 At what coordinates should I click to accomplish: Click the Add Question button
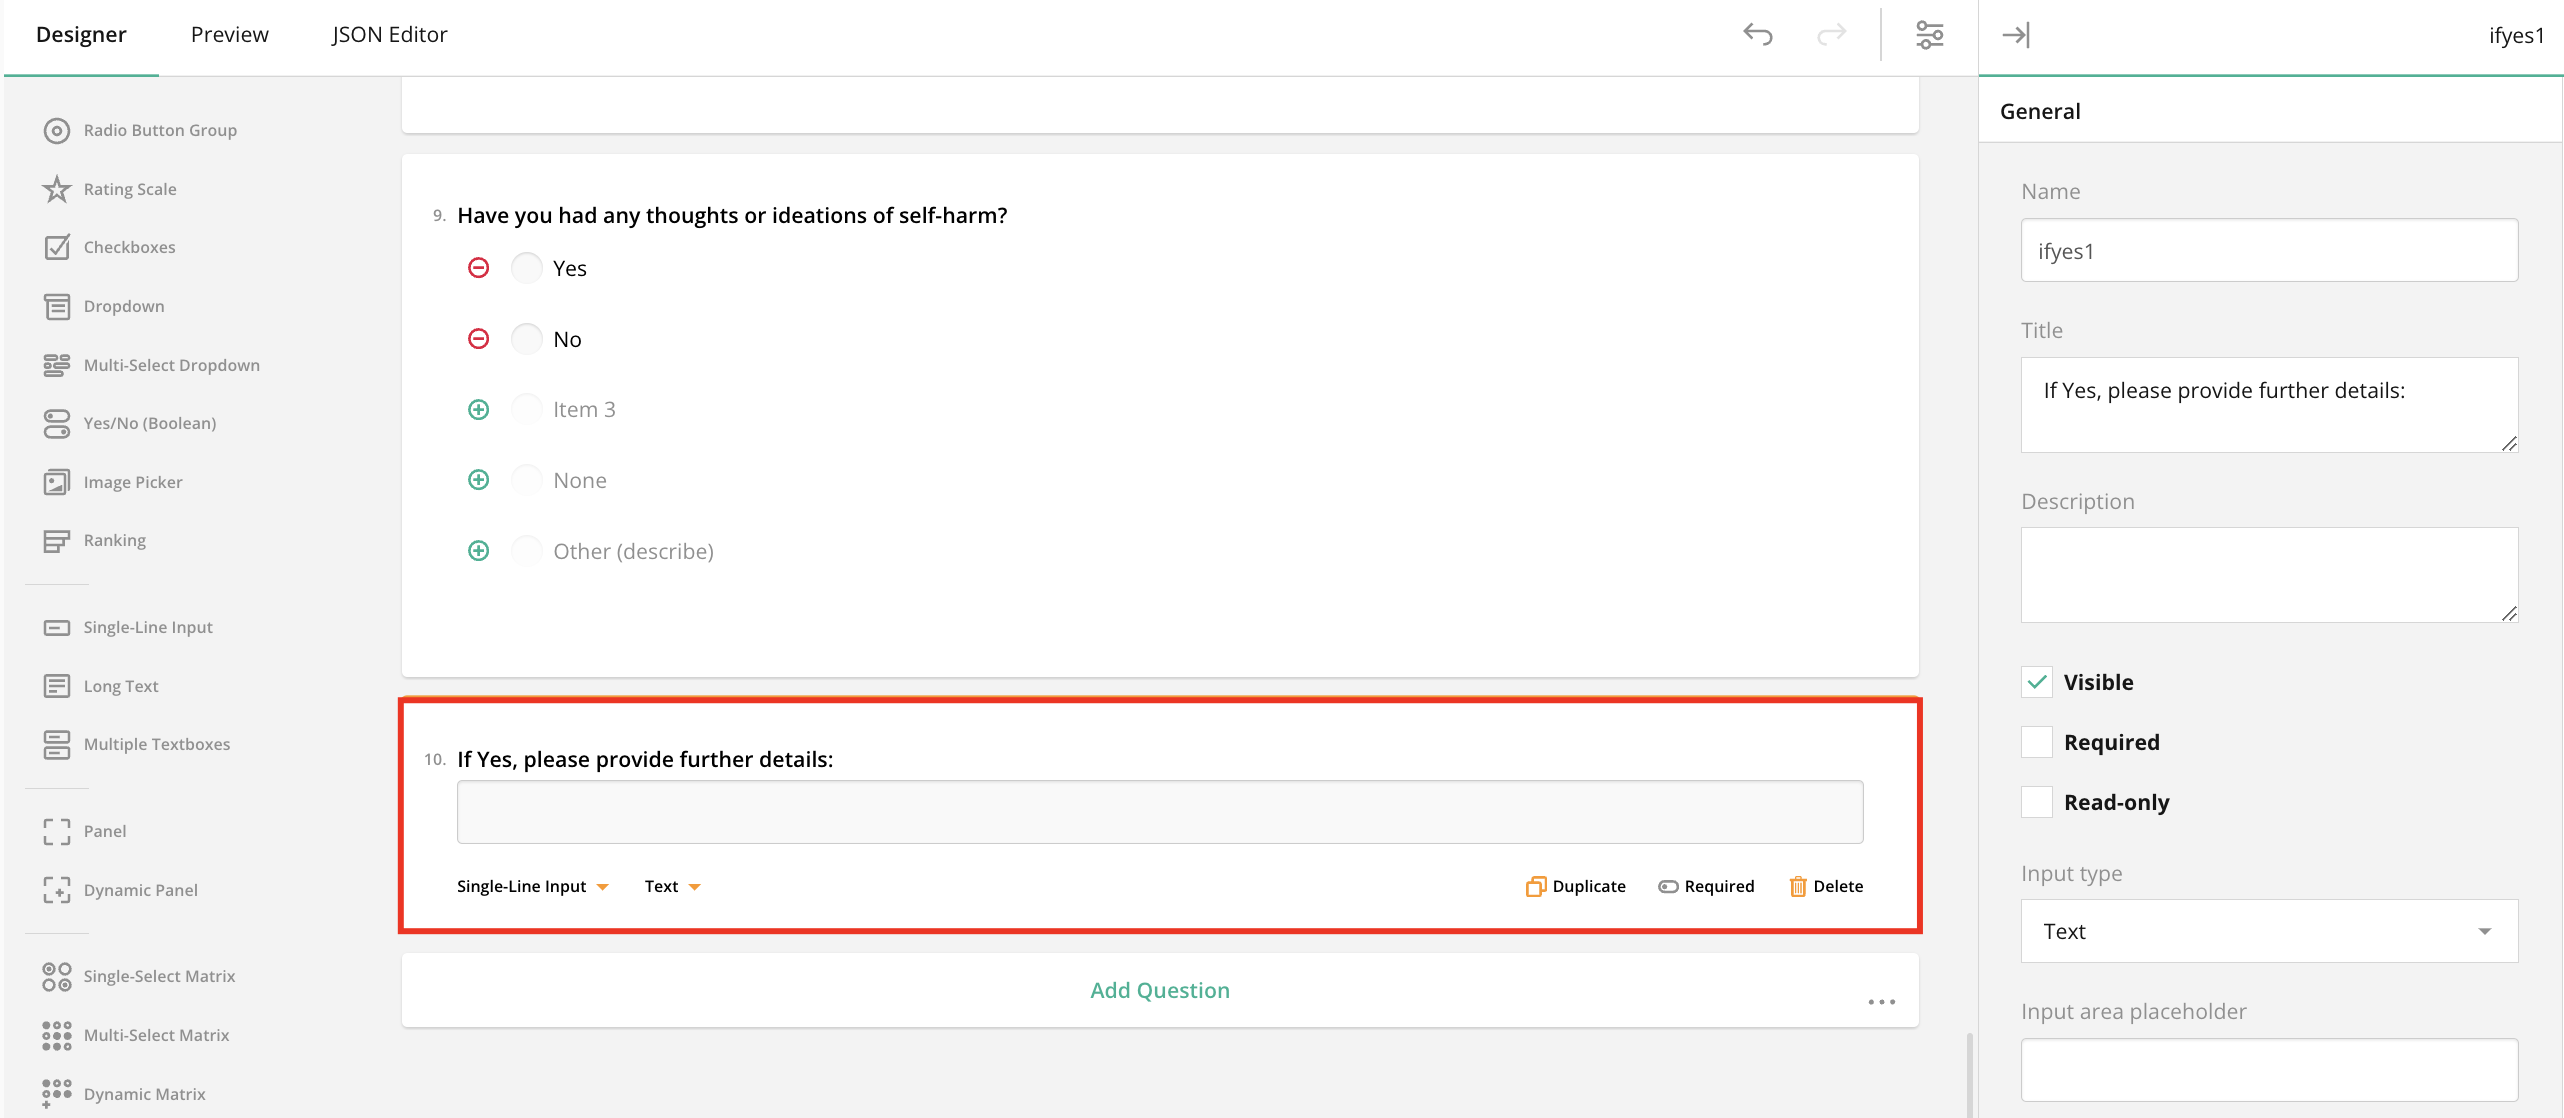pyautogui.click(x=1159, y=990)
